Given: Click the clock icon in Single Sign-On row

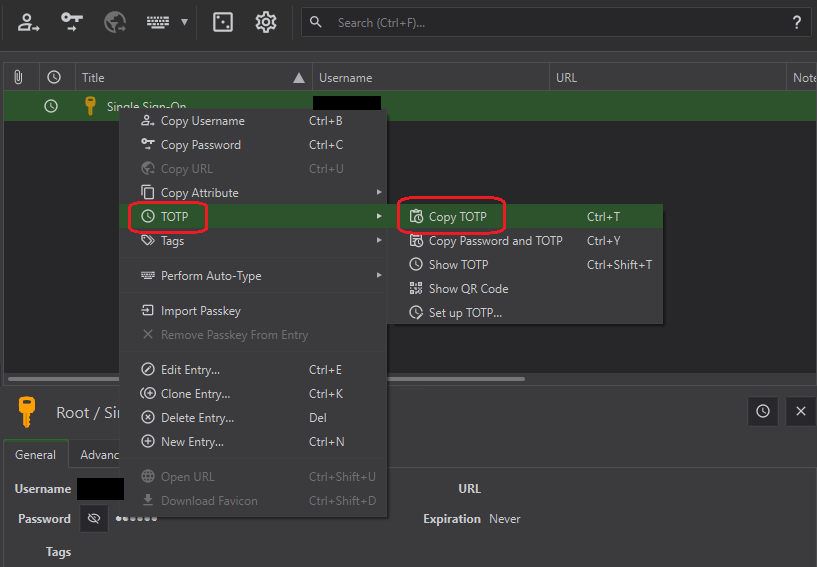Looking at the screenshot, I should (51, 106).
